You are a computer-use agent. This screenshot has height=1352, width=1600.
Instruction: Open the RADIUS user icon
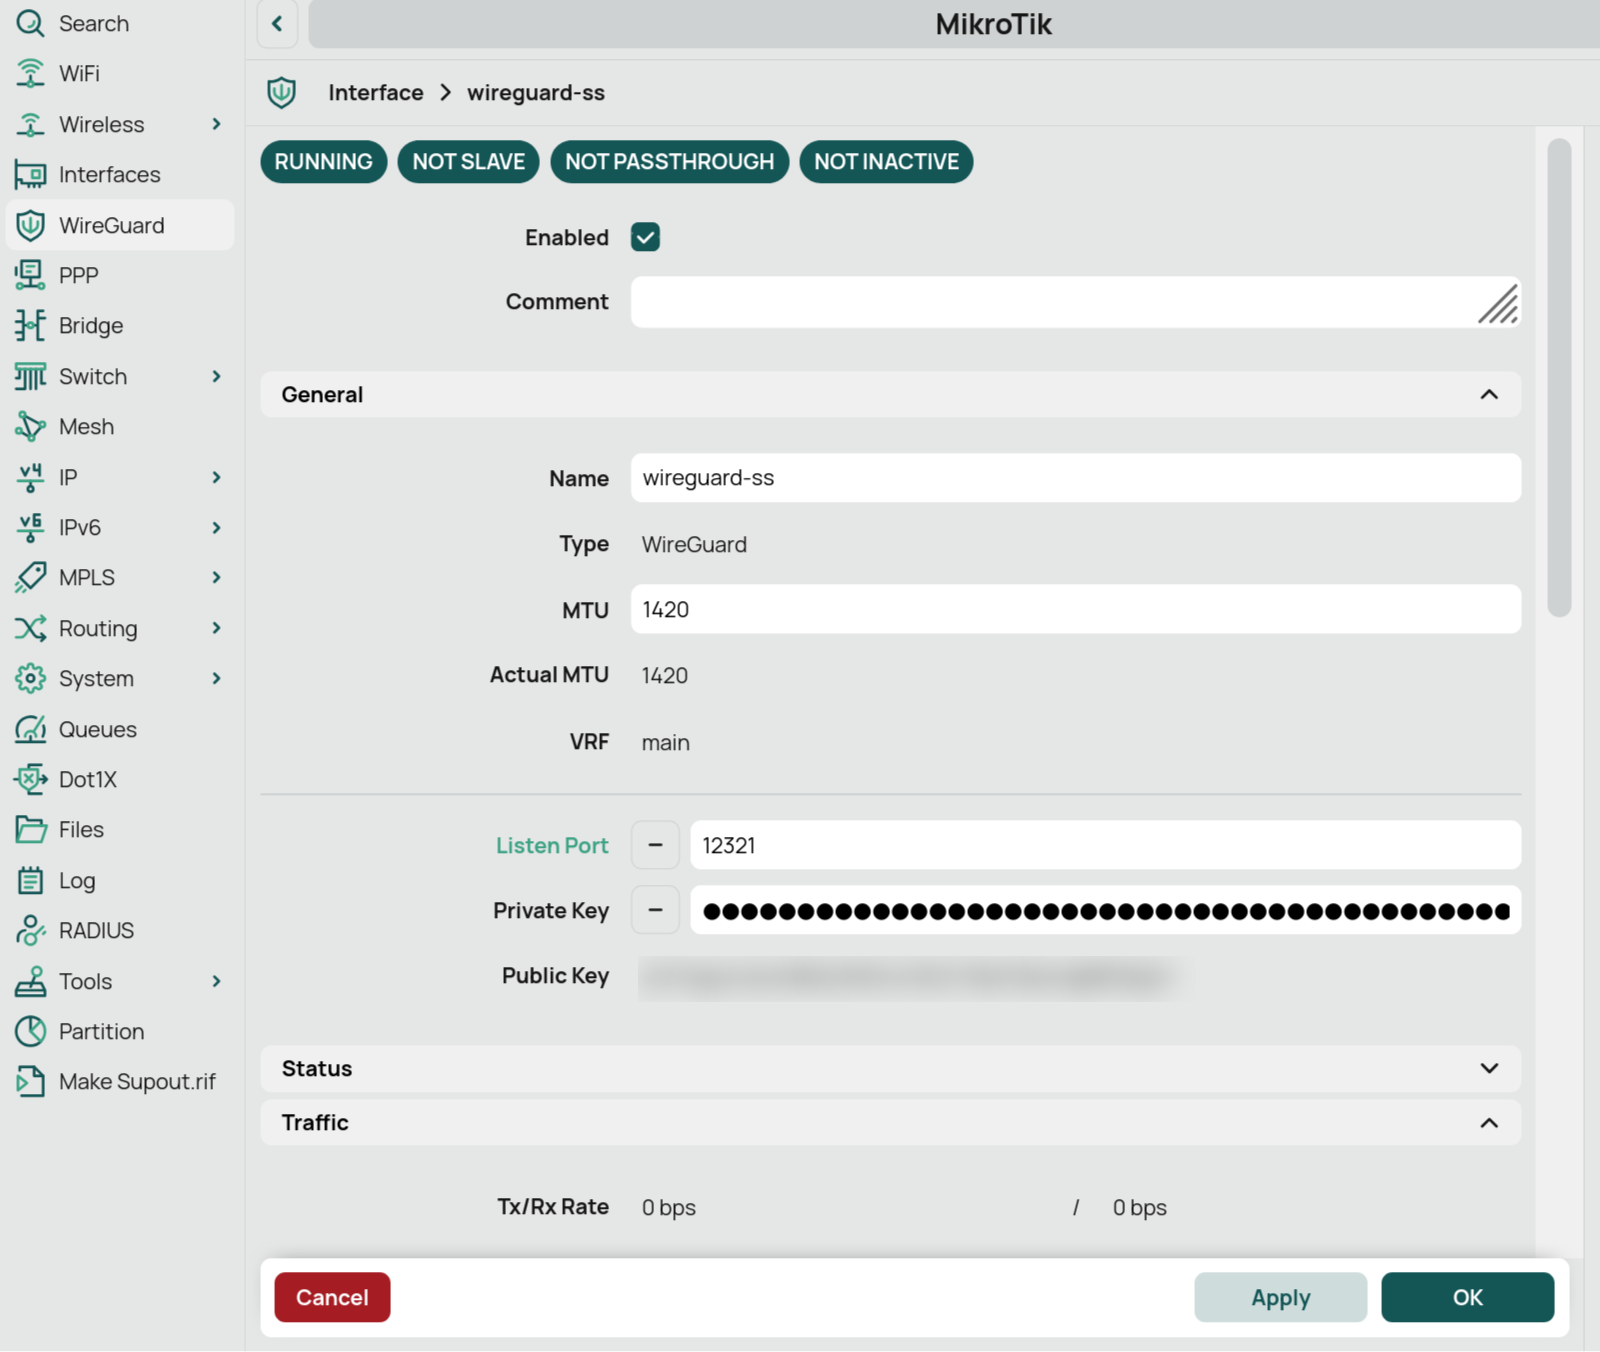point(30,931)
